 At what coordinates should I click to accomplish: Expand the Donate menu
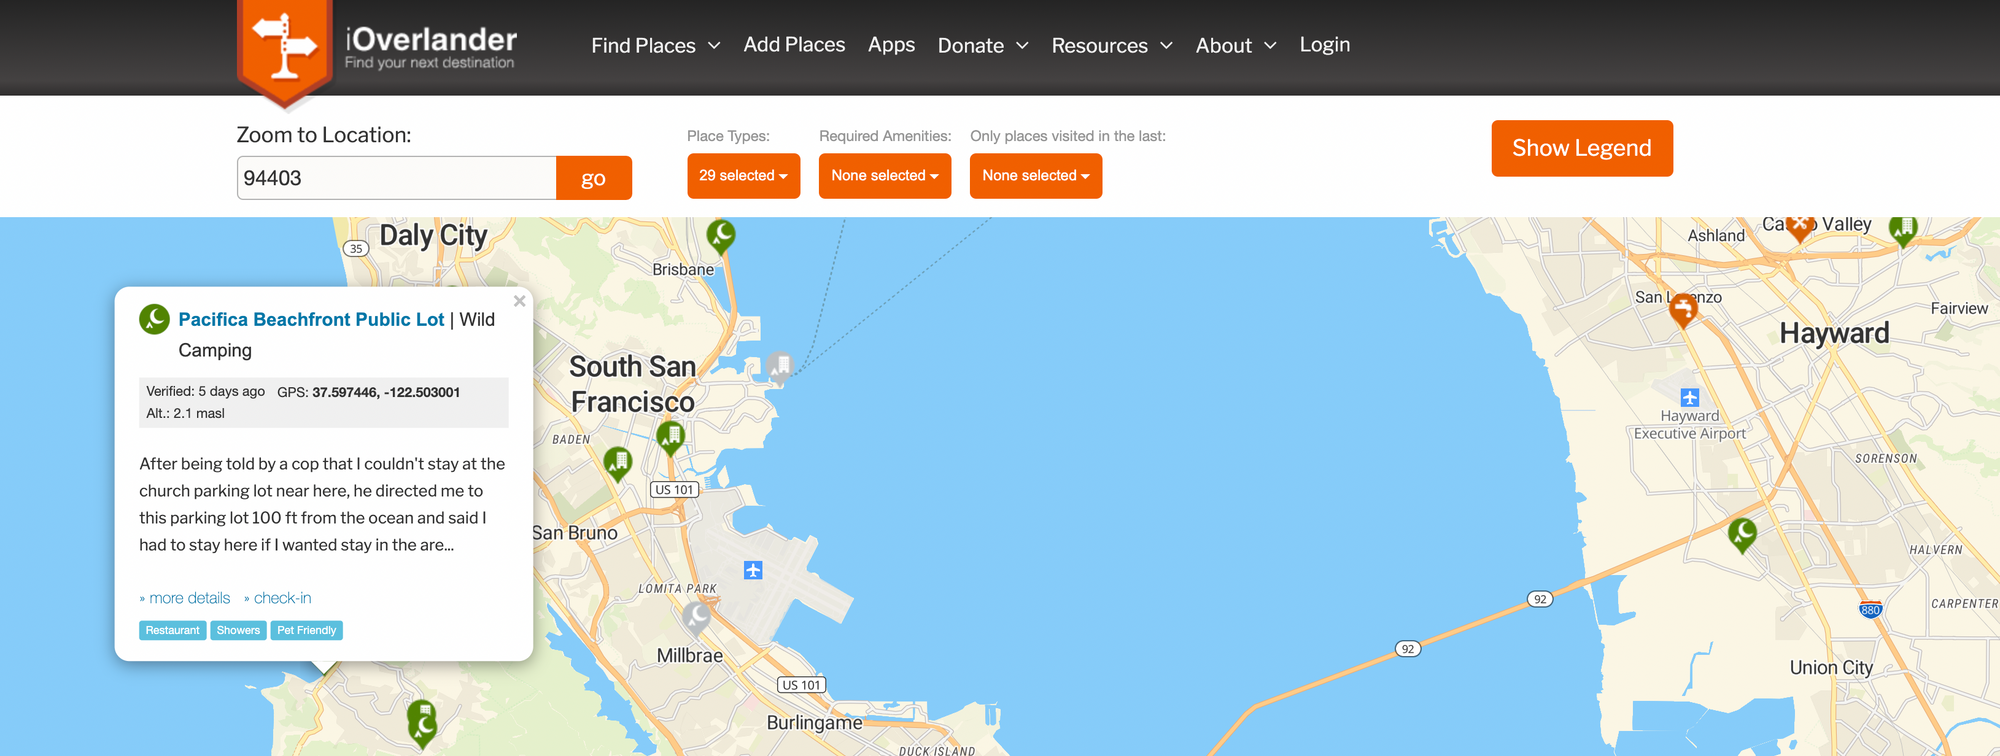click(x=983, y=46)
